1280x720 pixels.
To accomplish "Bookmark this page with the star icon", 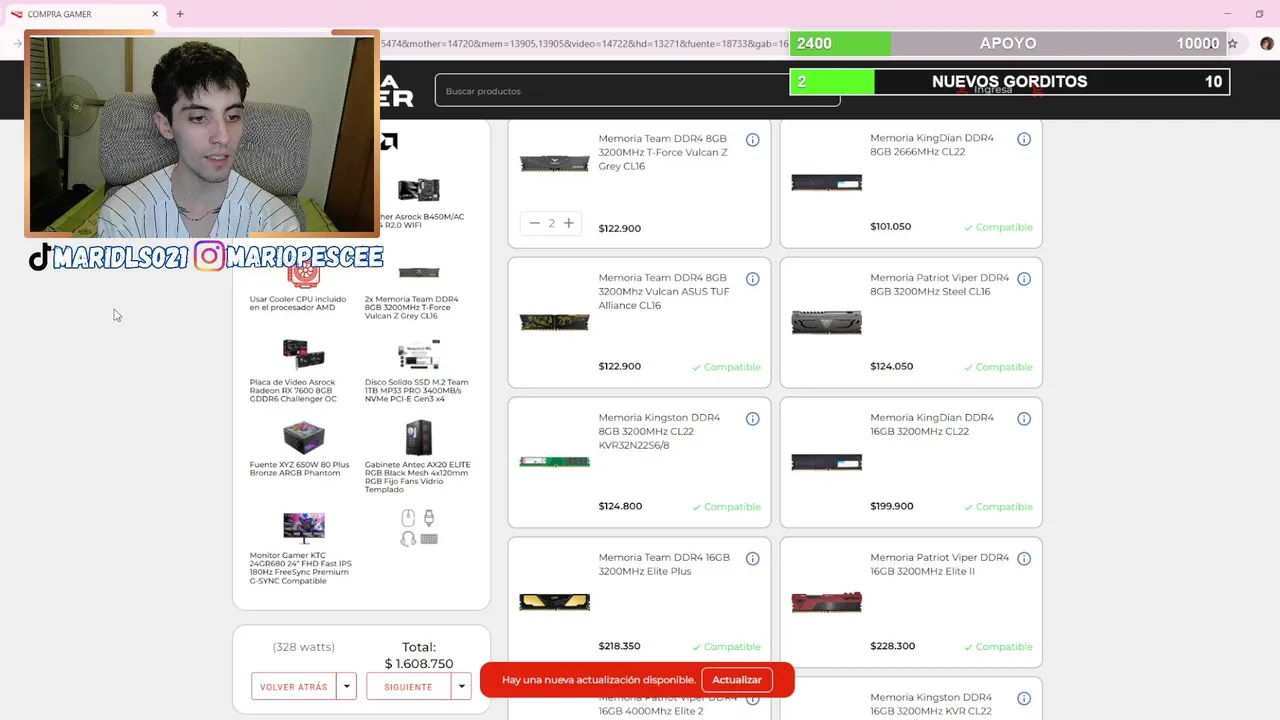I will (x=1232, y=43).
